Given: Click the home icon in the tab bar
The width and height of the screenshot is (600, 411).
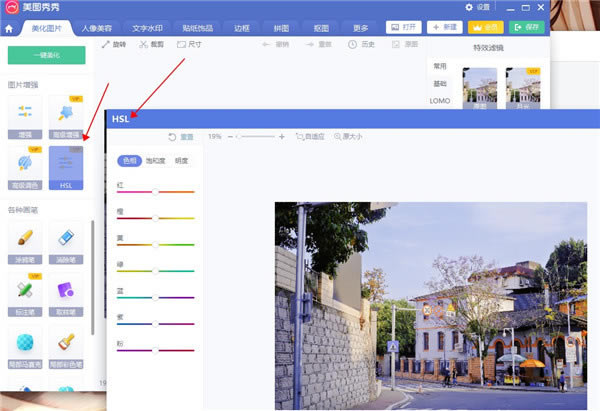Looking at the screenshot, I should [9, 29].
